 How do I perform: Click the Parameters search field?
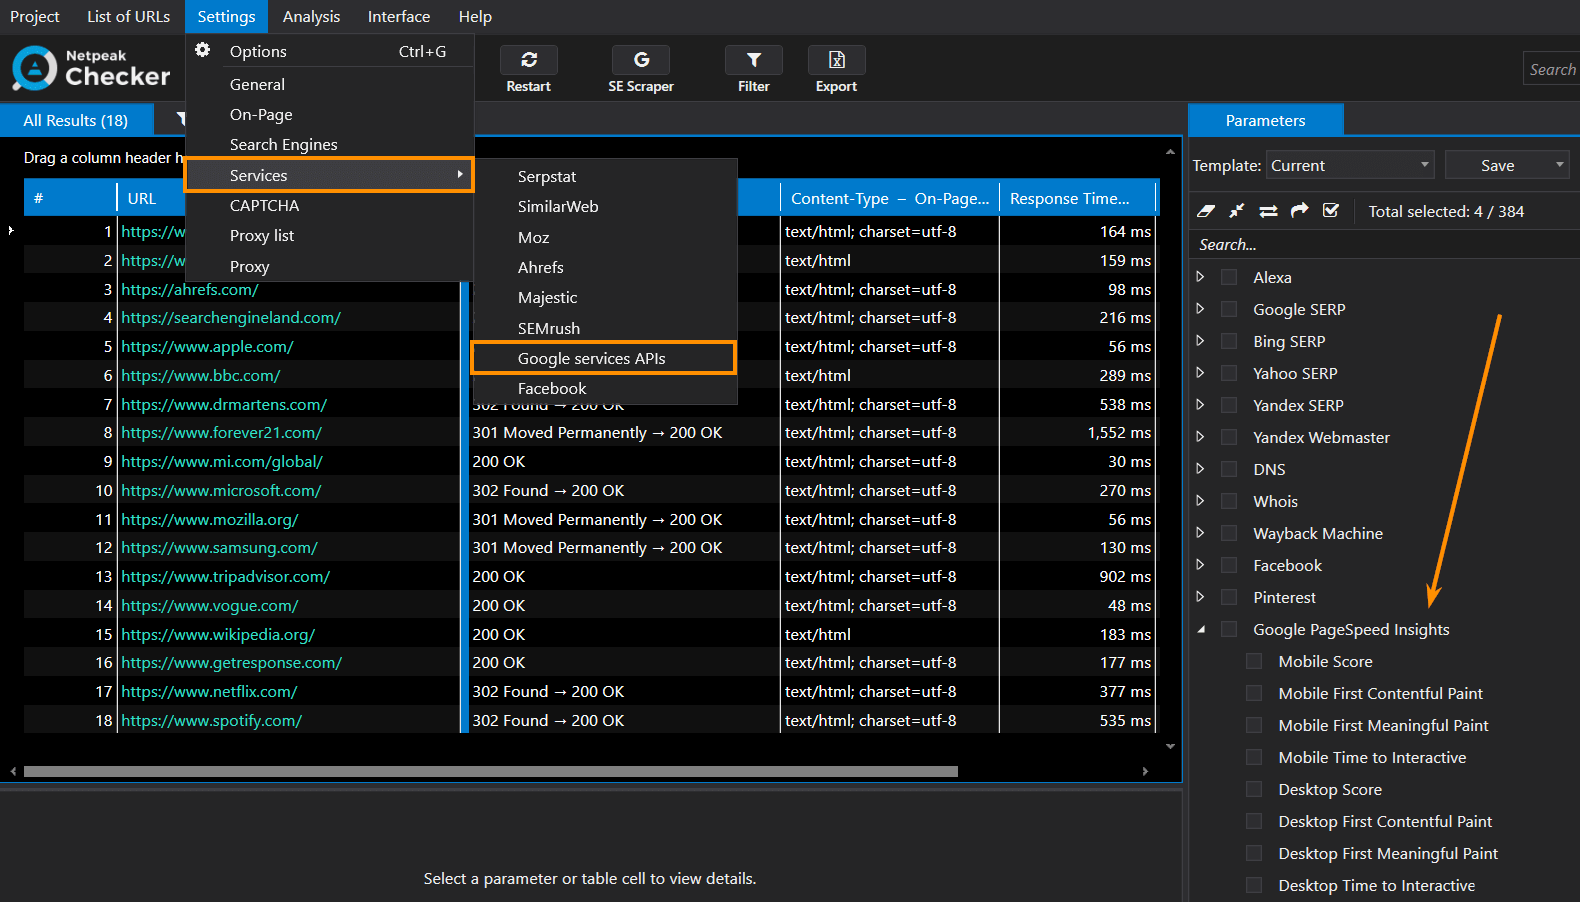(1384, 244)
